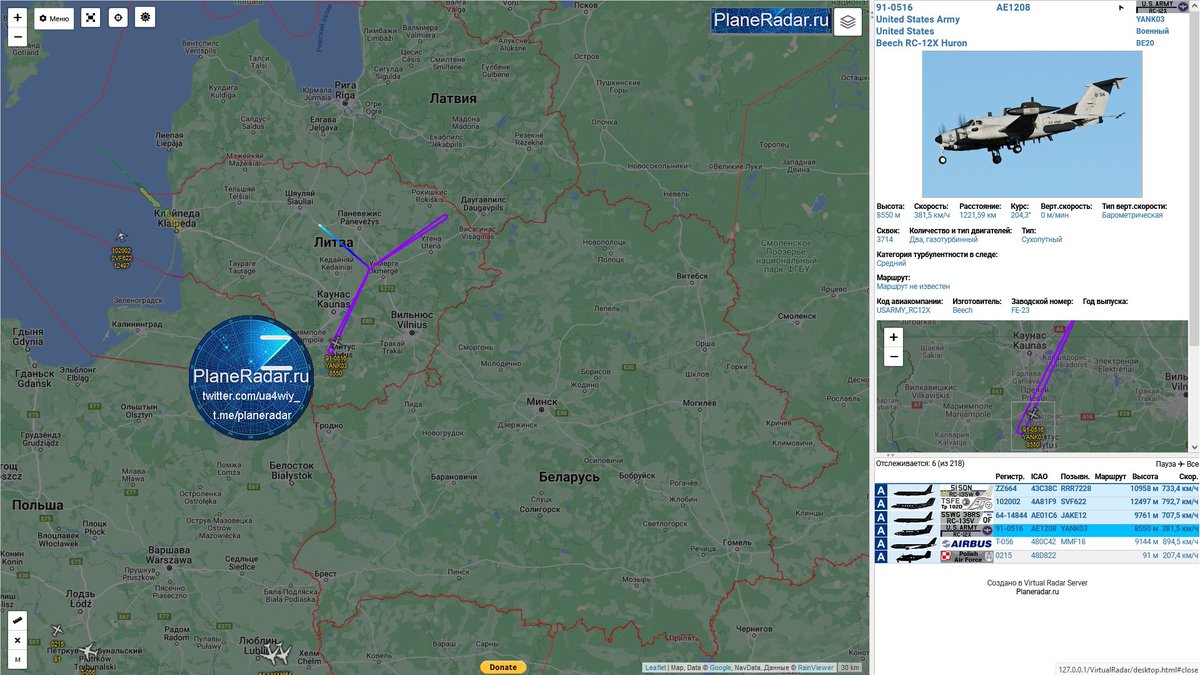Viewport: 1200px width, 675px height.
Task: Open the Leaflet attribution link
Action: (655, 668)
